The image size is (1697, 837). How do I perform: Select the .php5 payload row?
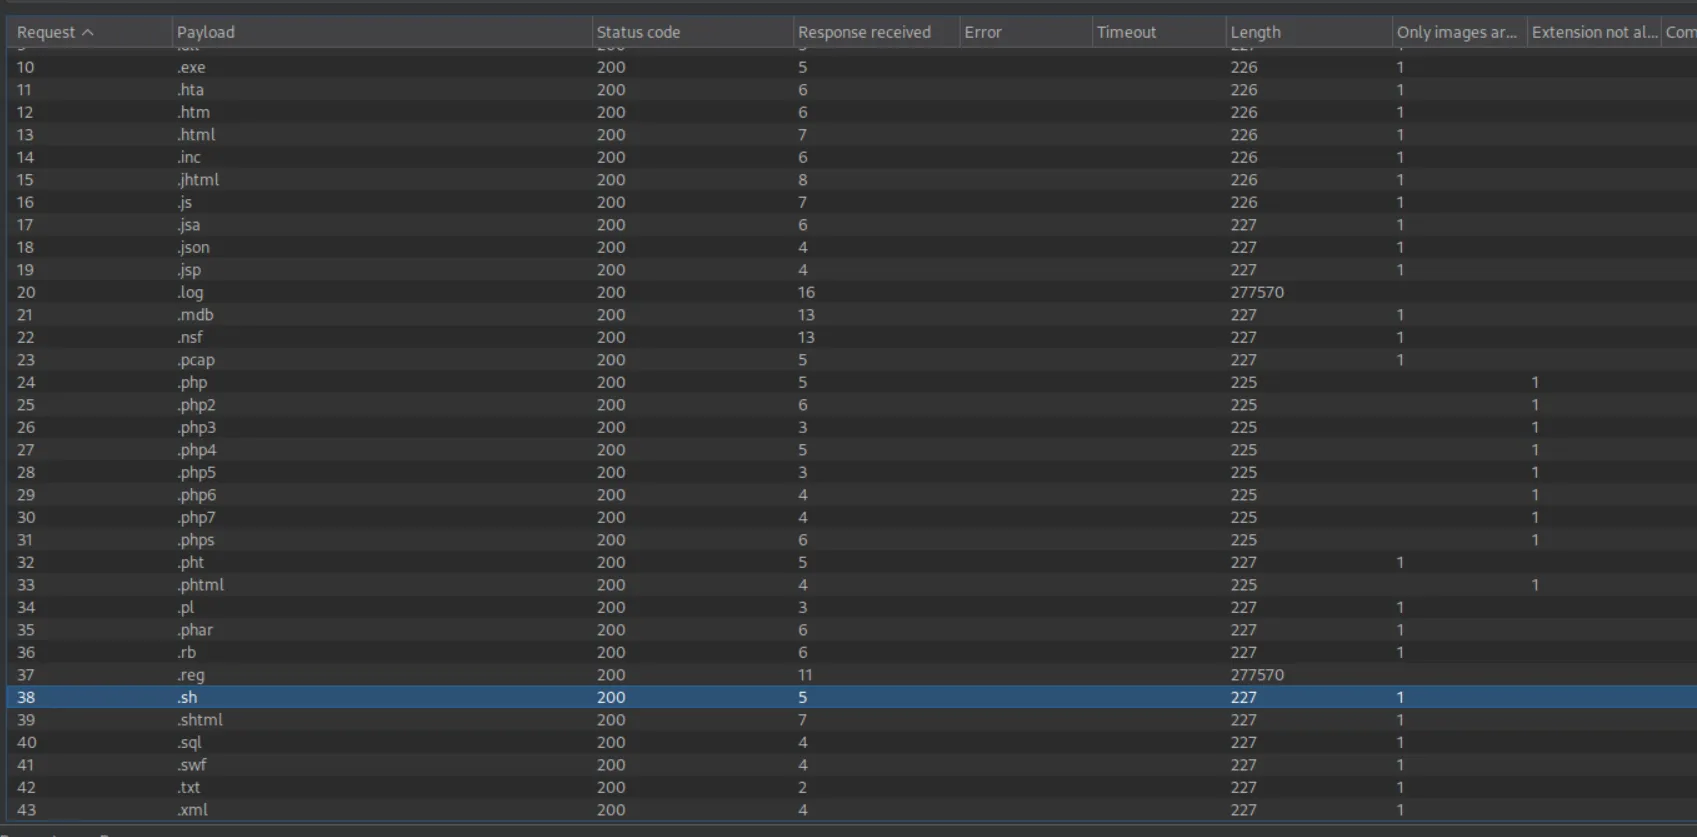click(x=852, y=472)
